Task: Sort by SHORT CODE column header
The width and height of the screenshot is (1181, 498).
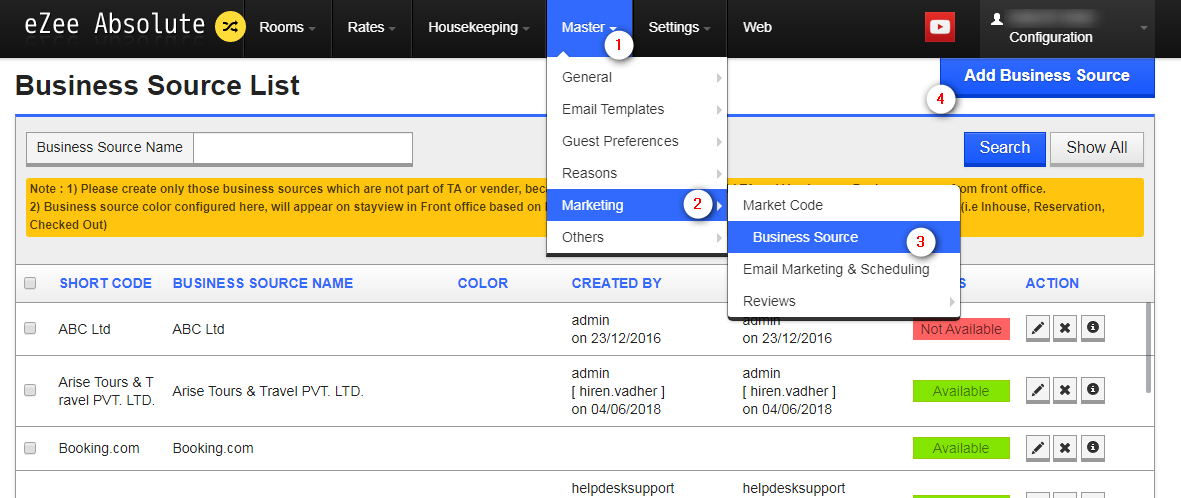Action: [105, 283]
